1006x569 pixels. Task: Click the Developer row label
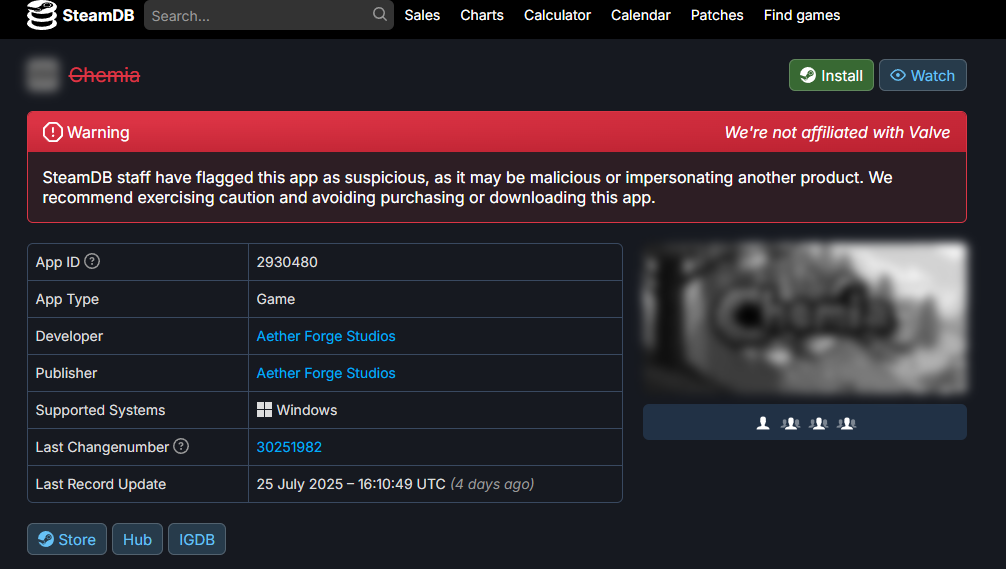point(69,336)
